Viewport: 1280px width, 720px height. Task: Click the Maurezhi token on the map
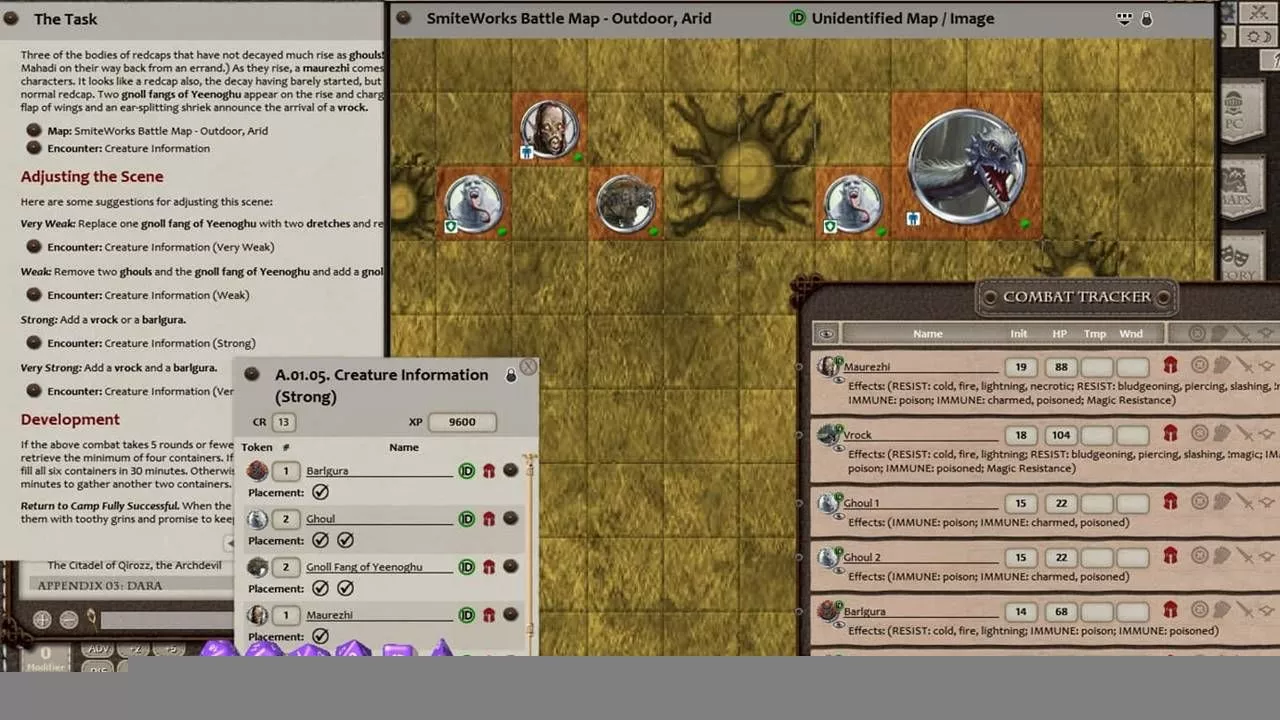(x=548, y=129)
